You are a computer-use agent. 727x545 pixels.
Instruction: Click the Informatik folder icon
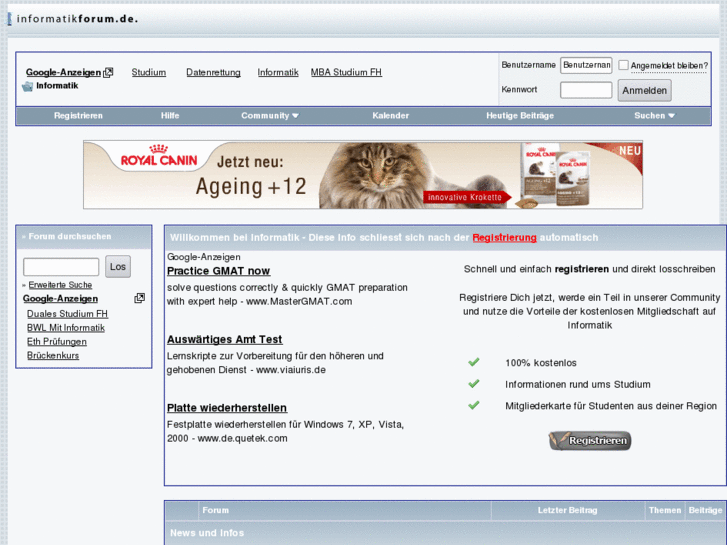click(28, 86)
